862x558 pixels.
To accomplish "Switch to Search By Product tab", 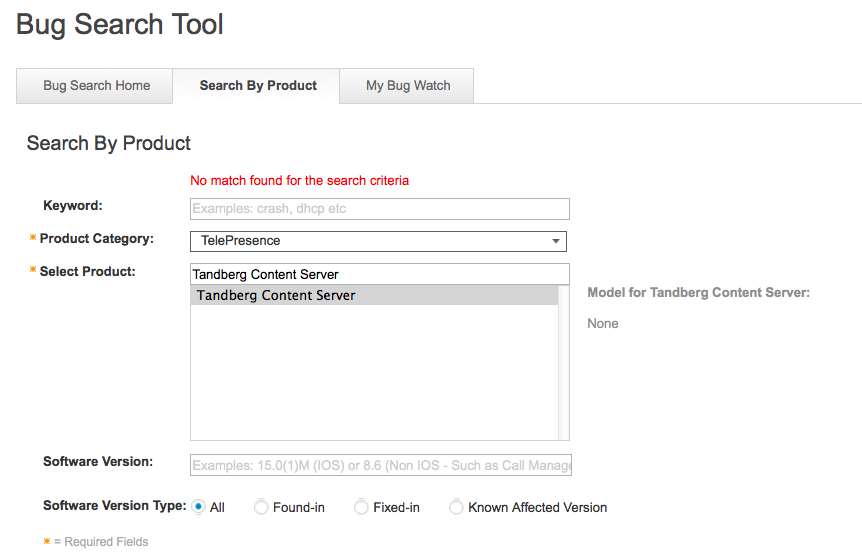I will pos(257,86).
